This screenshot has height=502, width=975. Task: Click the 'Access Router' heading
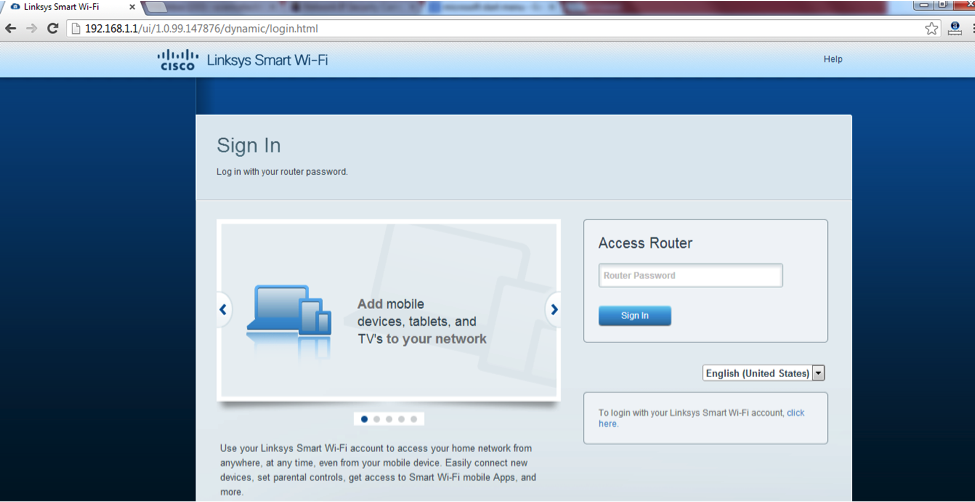[645, 243]
